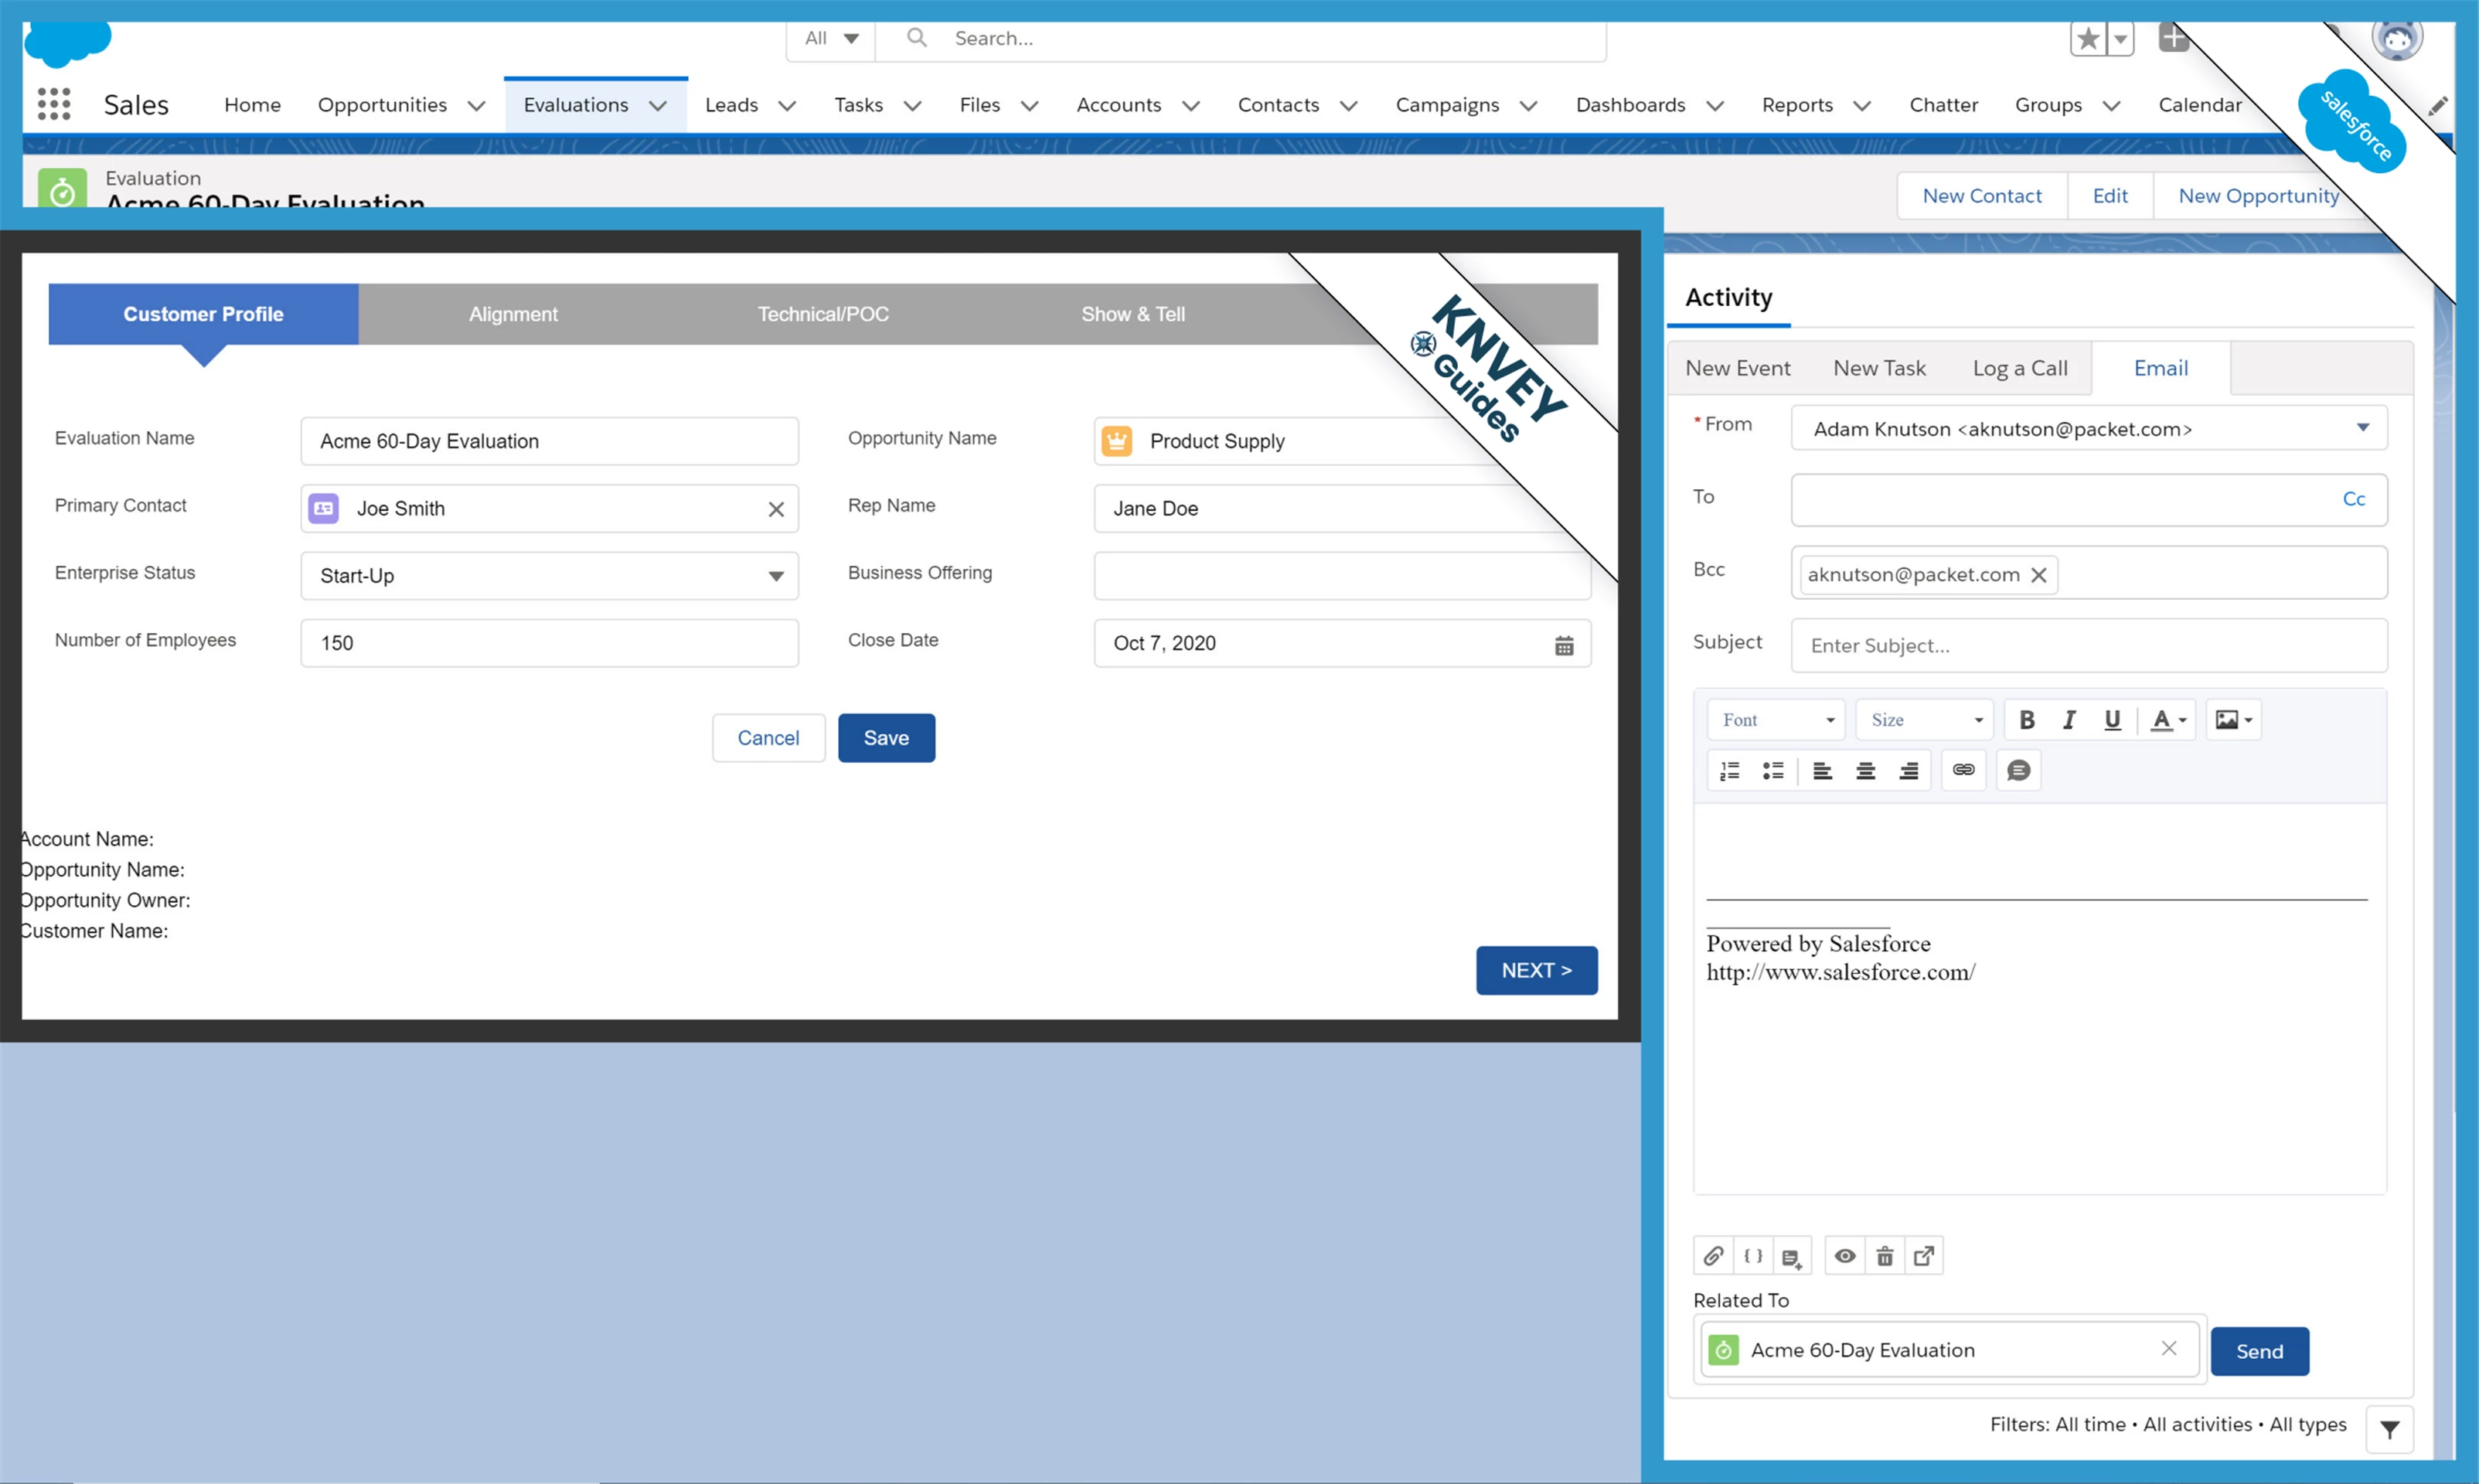Toggle underline formatting in email editor
Image resolution: width=2479 pixels, height=1484 pixels.
click(2112, 720)
